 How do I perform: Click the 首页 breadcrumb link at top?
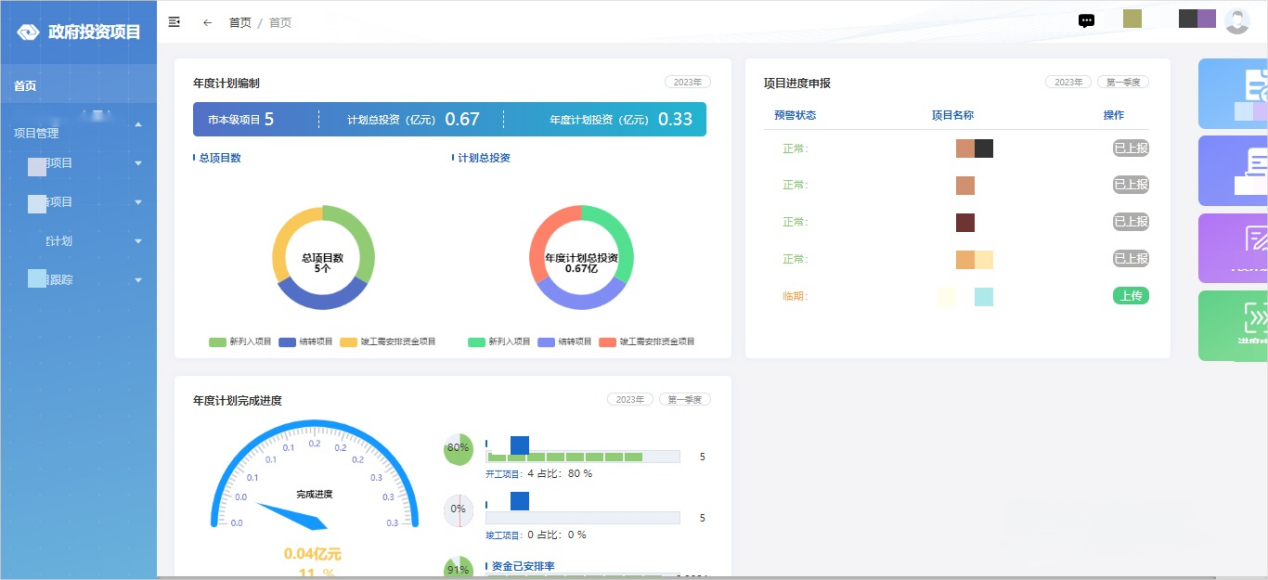(240, 21)
